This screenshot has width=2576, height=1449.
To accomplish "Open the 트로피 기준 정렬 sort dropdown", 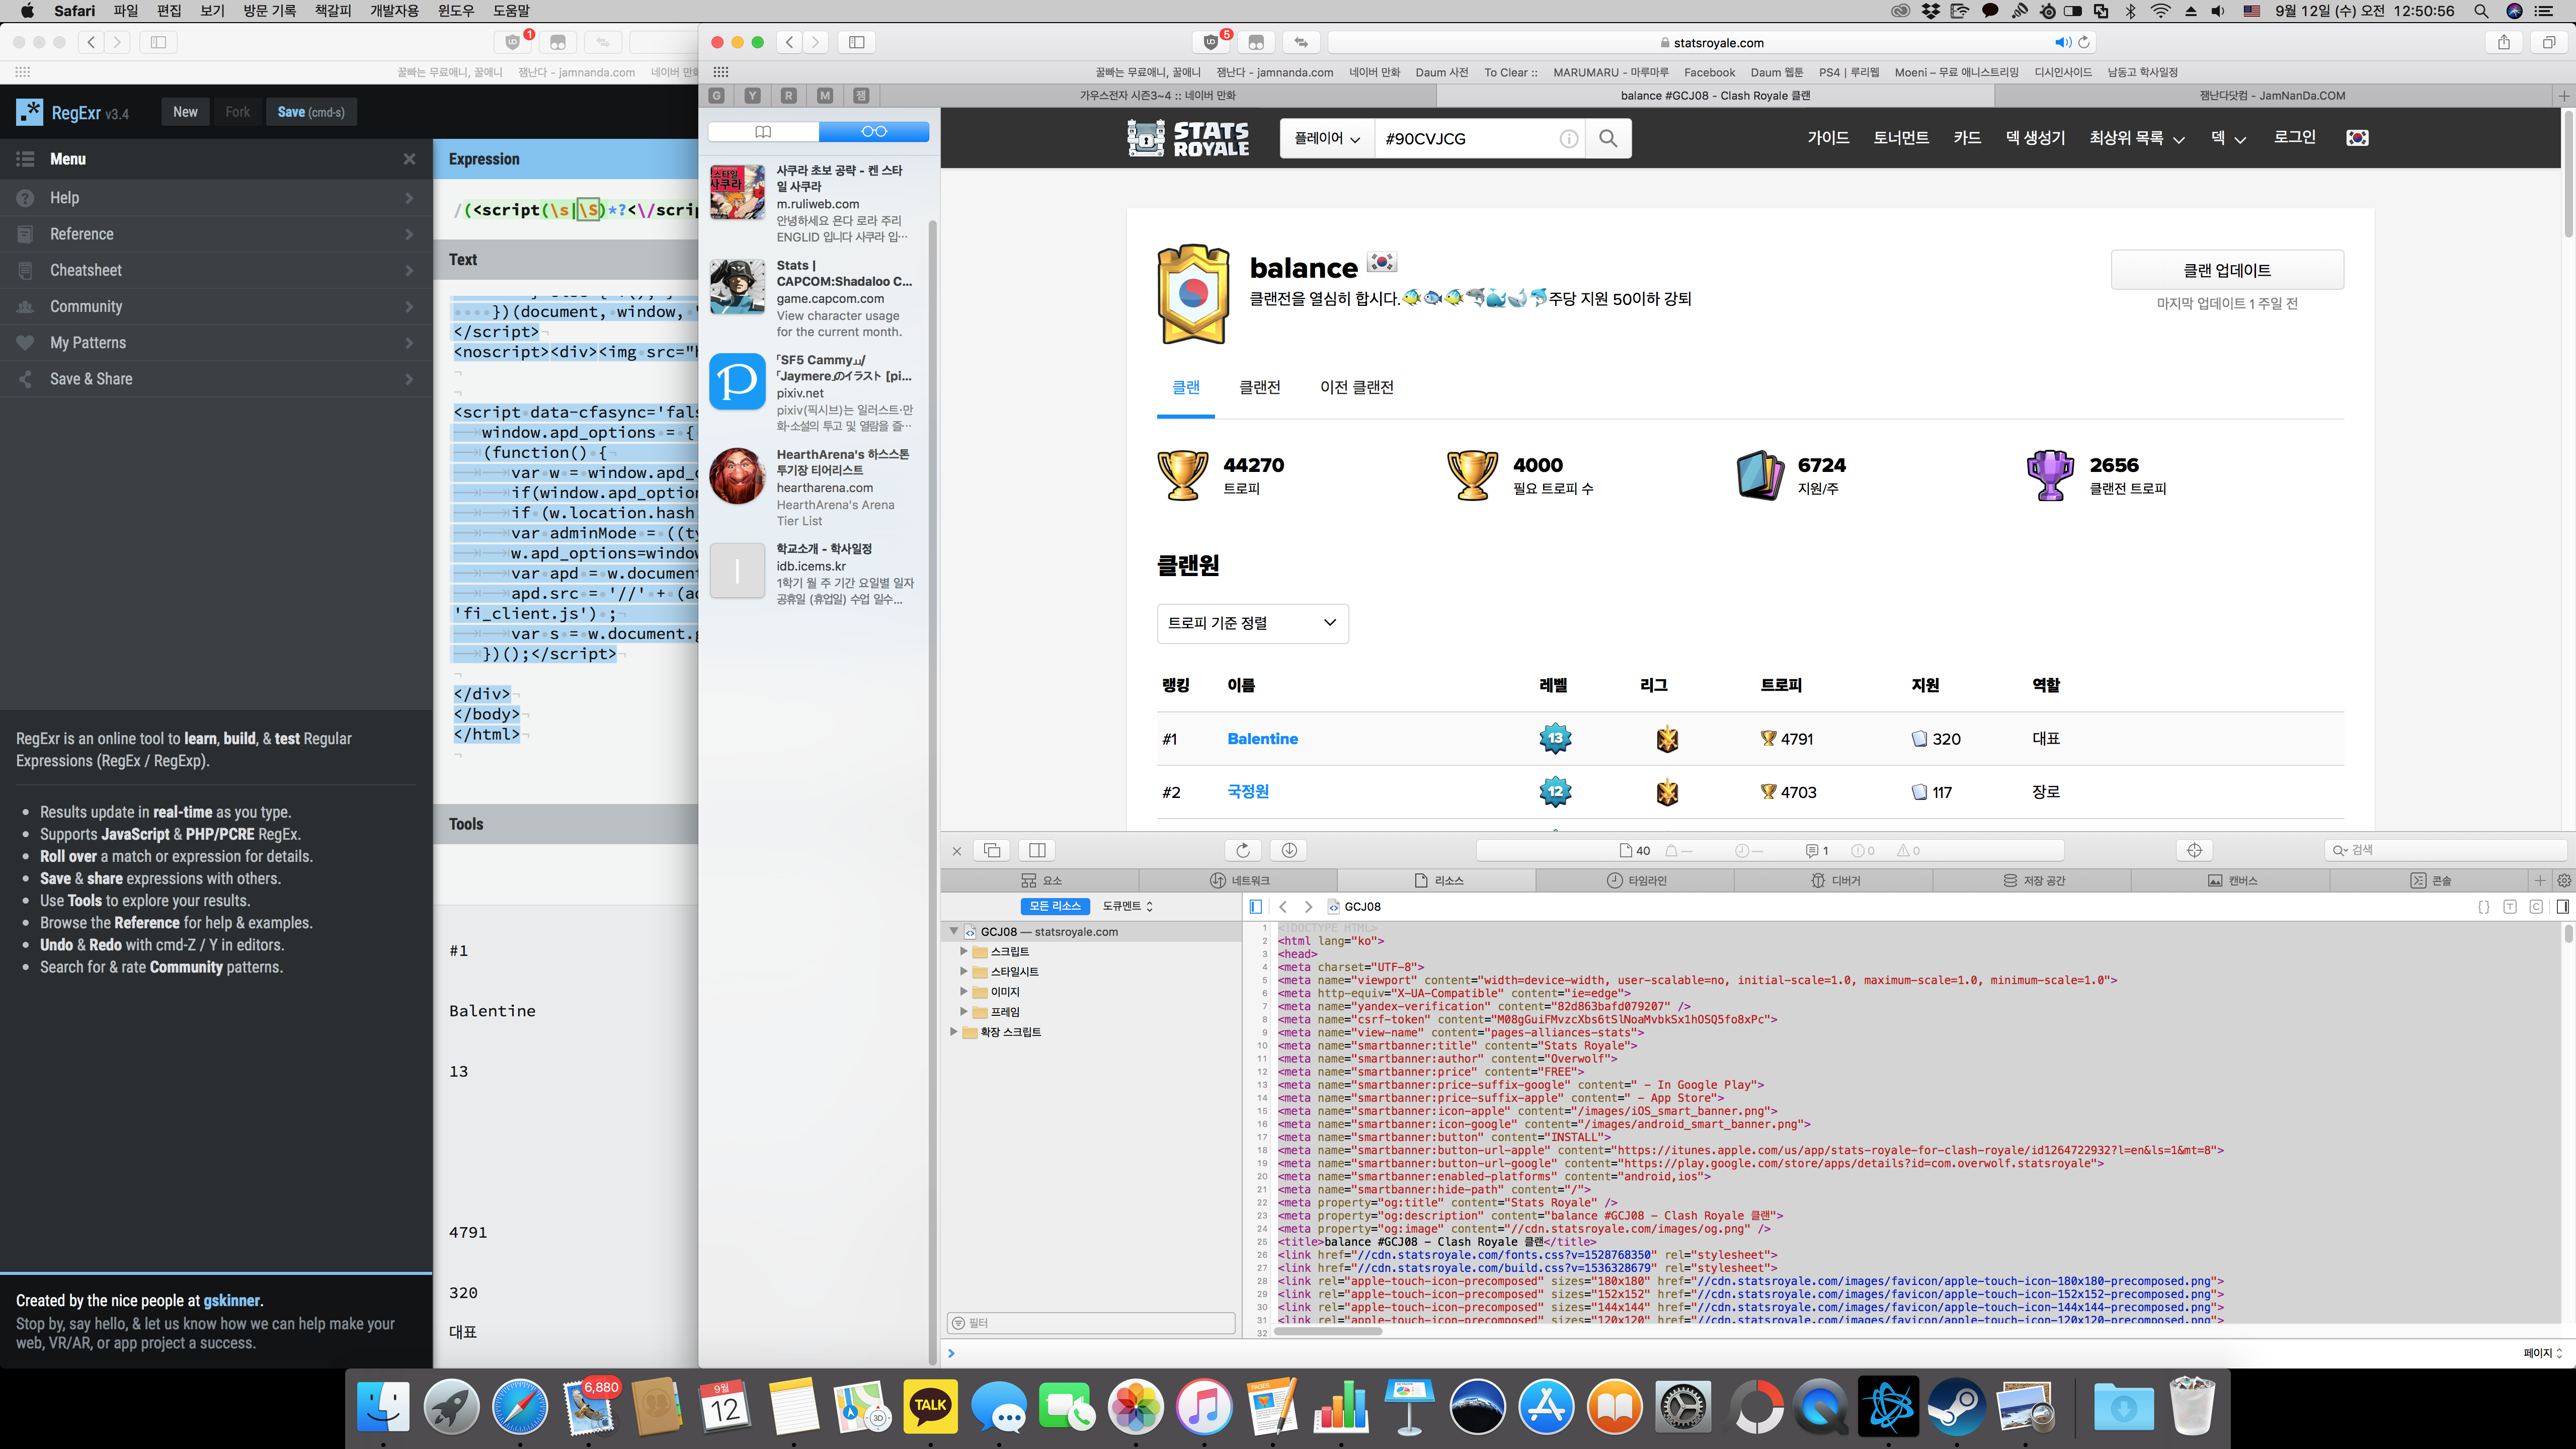I will pyautogui.click(x=1252, y=623).
